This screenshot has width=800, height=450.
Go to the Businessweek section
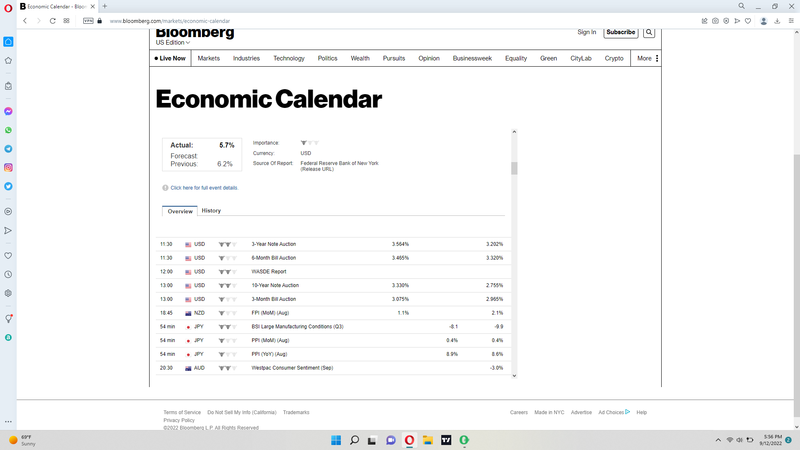click(472, 59)
